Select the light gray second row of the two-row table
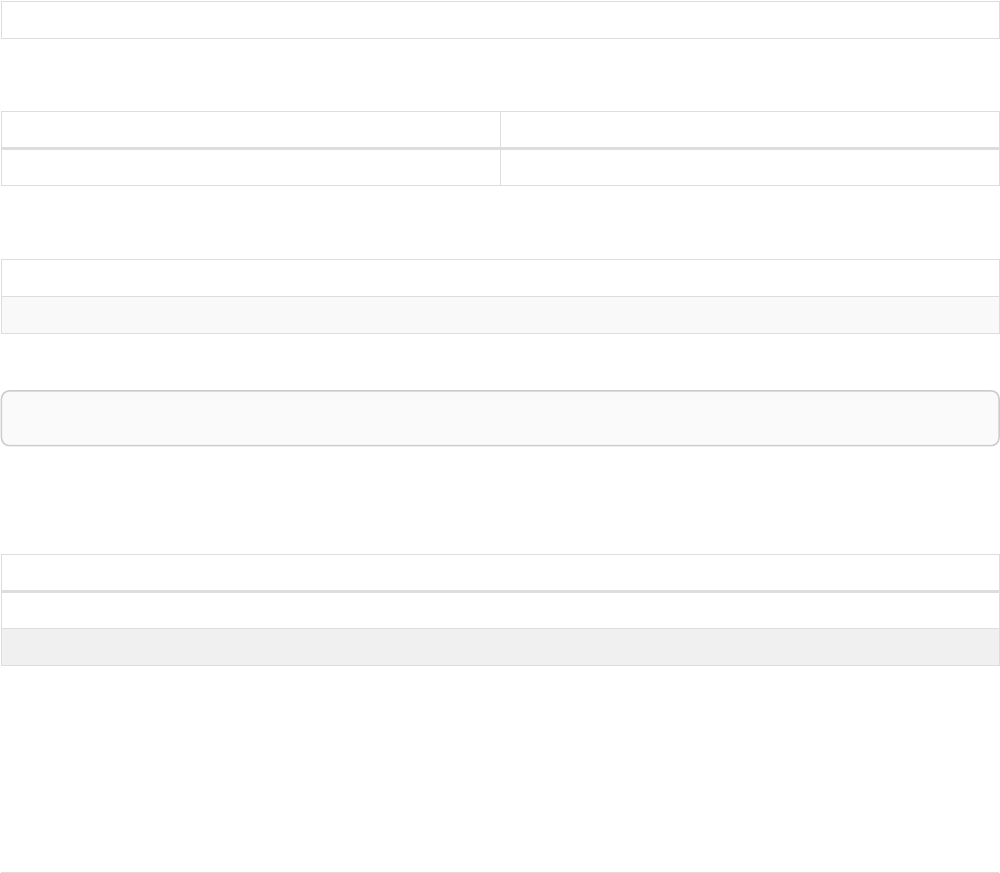This screenshot has width=1000, height=873. (500, 315)
